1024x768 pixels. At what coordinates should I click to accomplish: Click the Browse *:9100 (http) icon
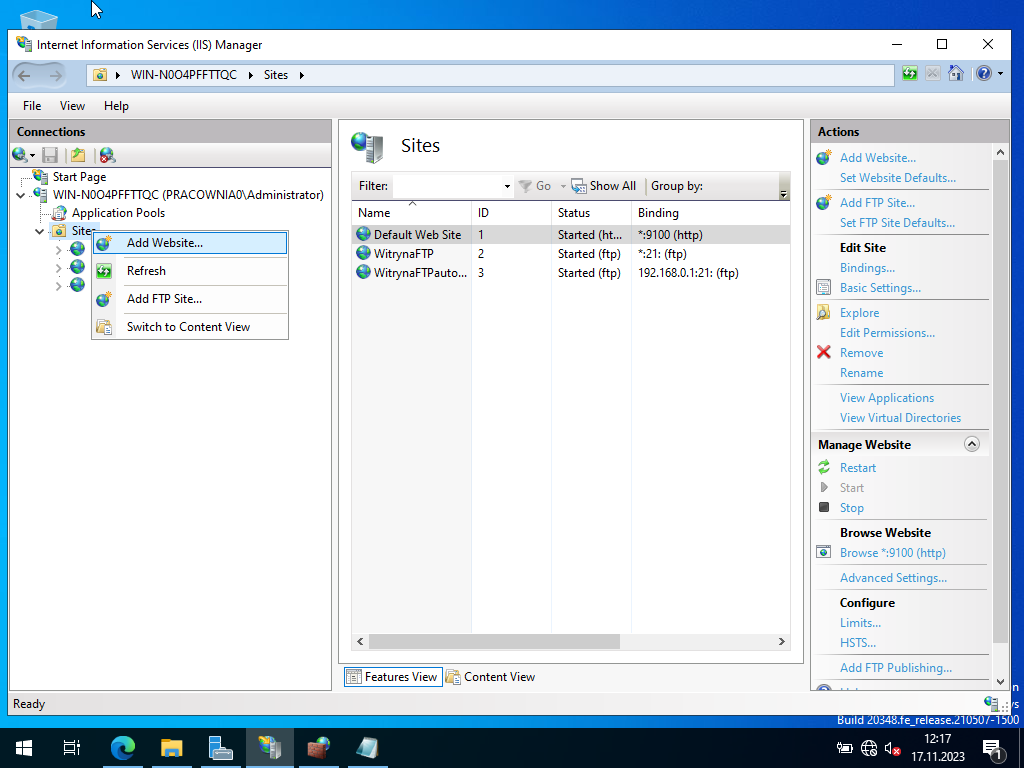[824, 552]
